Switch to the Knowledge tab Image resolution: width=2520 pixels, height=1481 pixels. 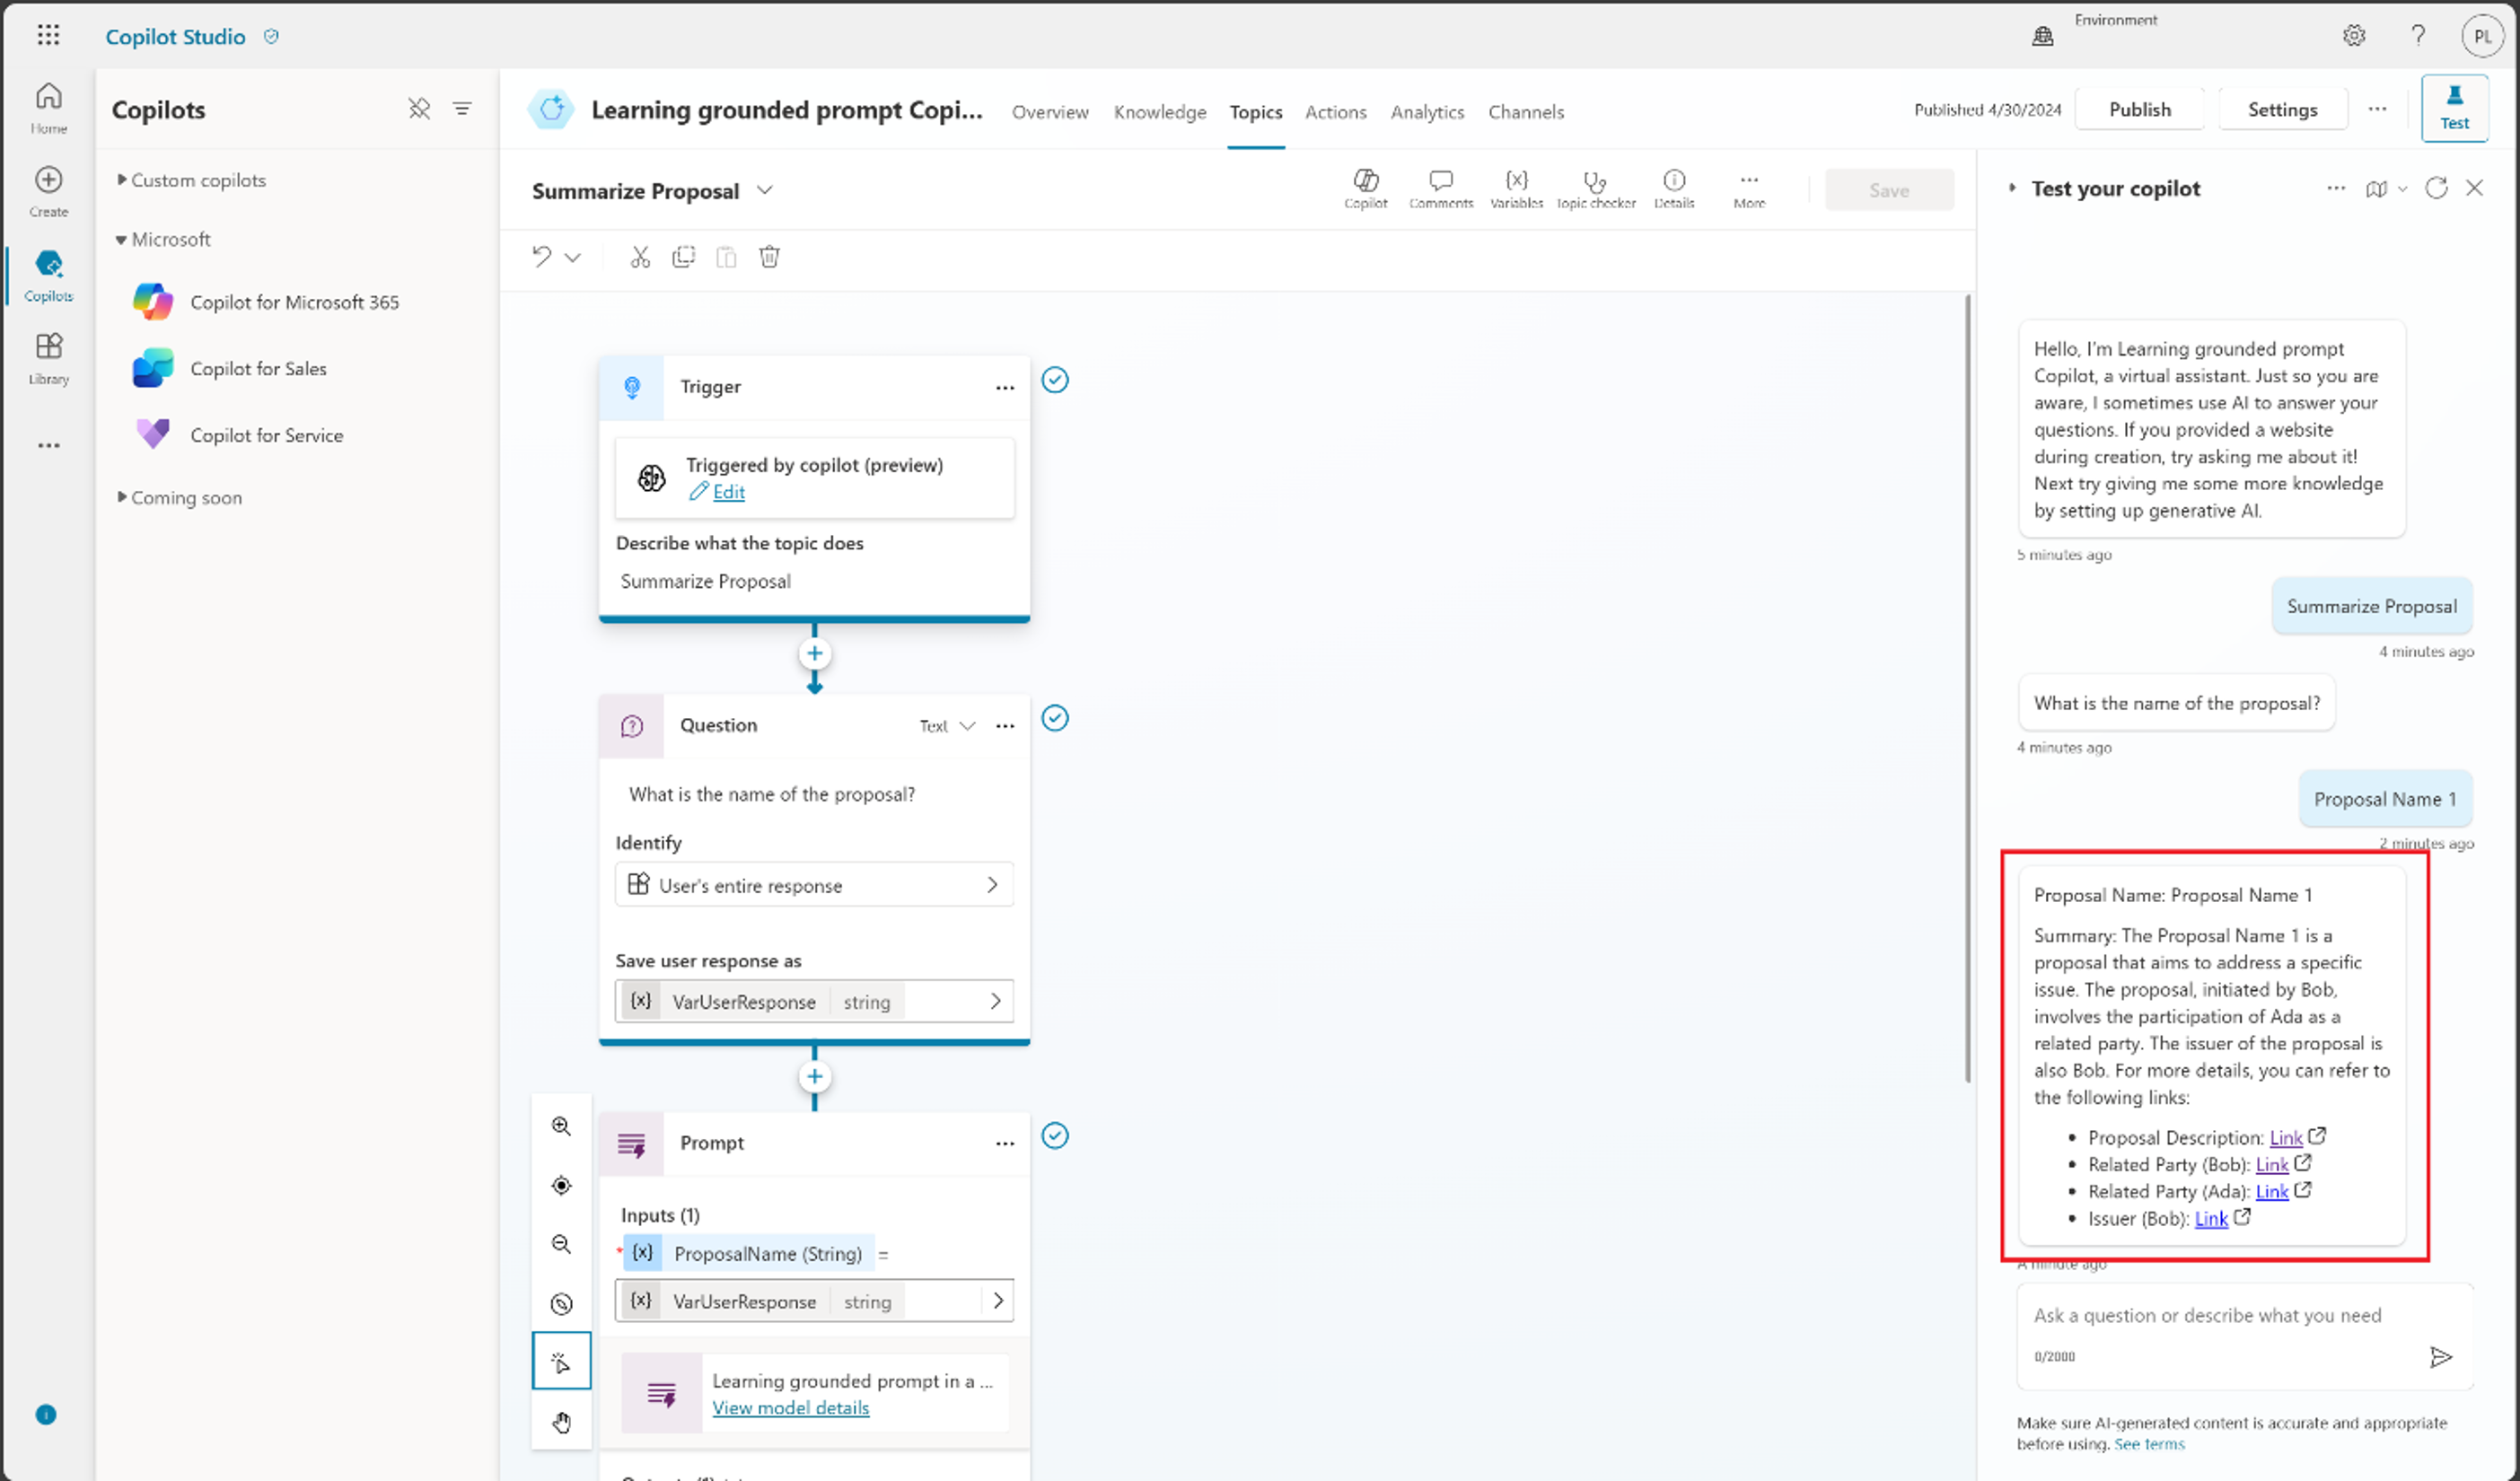(1160, 112)
